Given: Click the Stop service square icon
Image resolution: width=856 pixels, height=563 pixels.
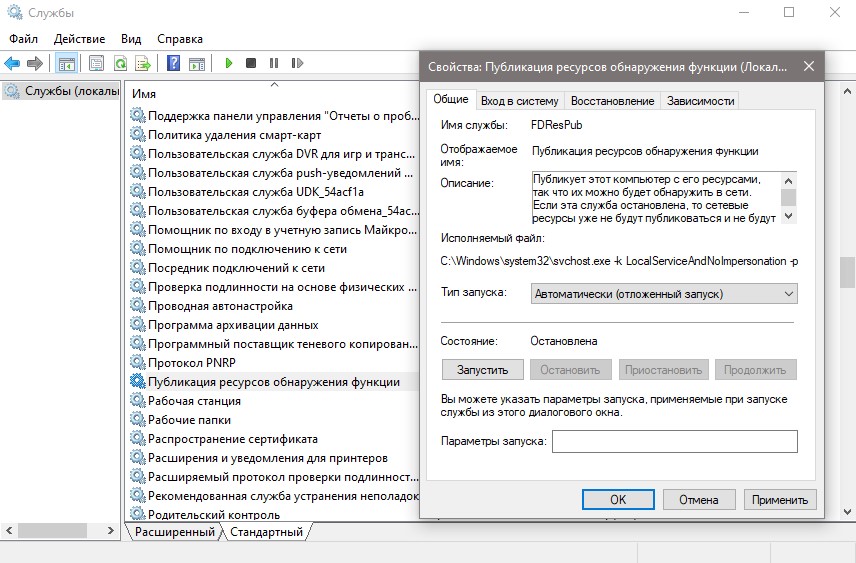Looking at the screenshot, I should (251, 63).
